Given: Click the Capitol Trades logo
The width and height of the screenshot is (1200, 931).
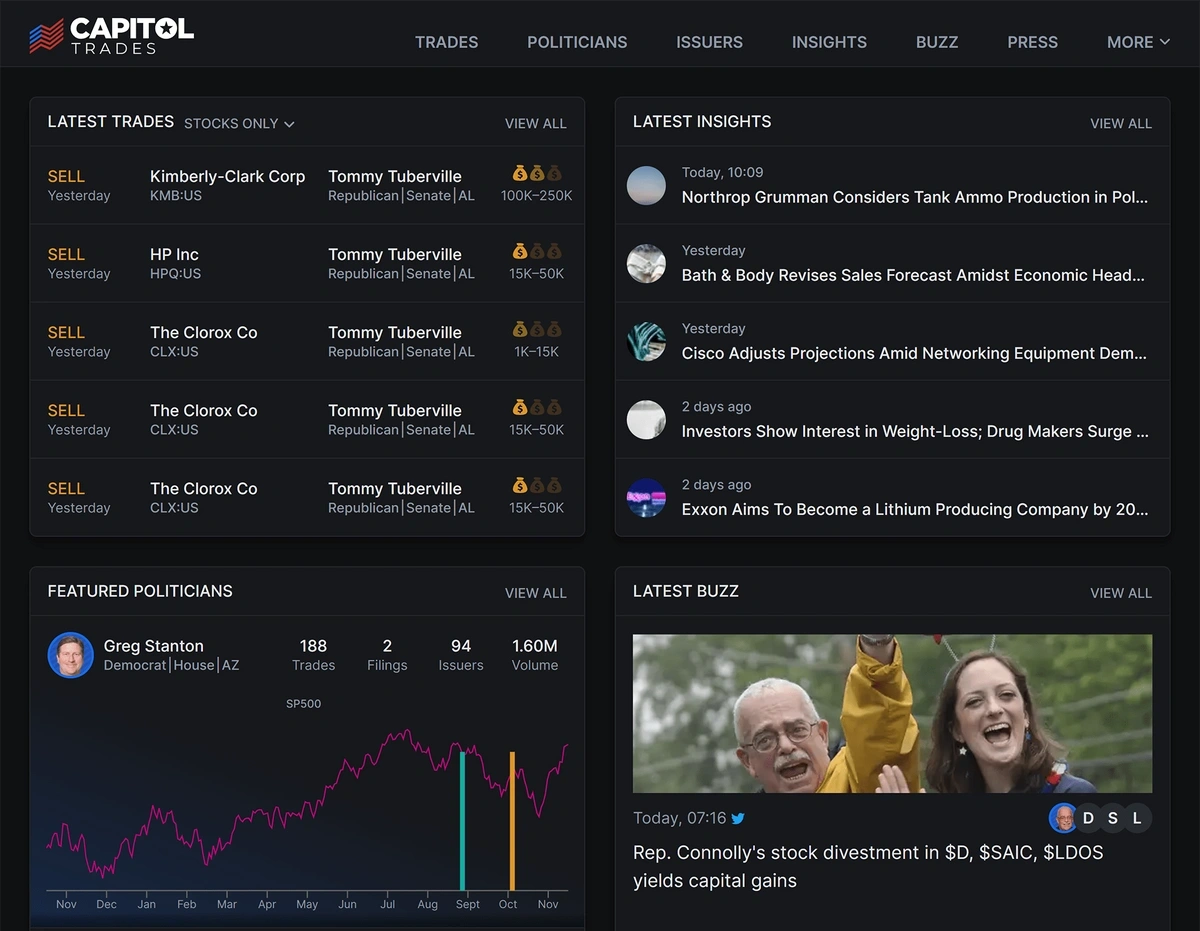Looking at the screenshot, I should pyautogui.click(x=112, y=35).
